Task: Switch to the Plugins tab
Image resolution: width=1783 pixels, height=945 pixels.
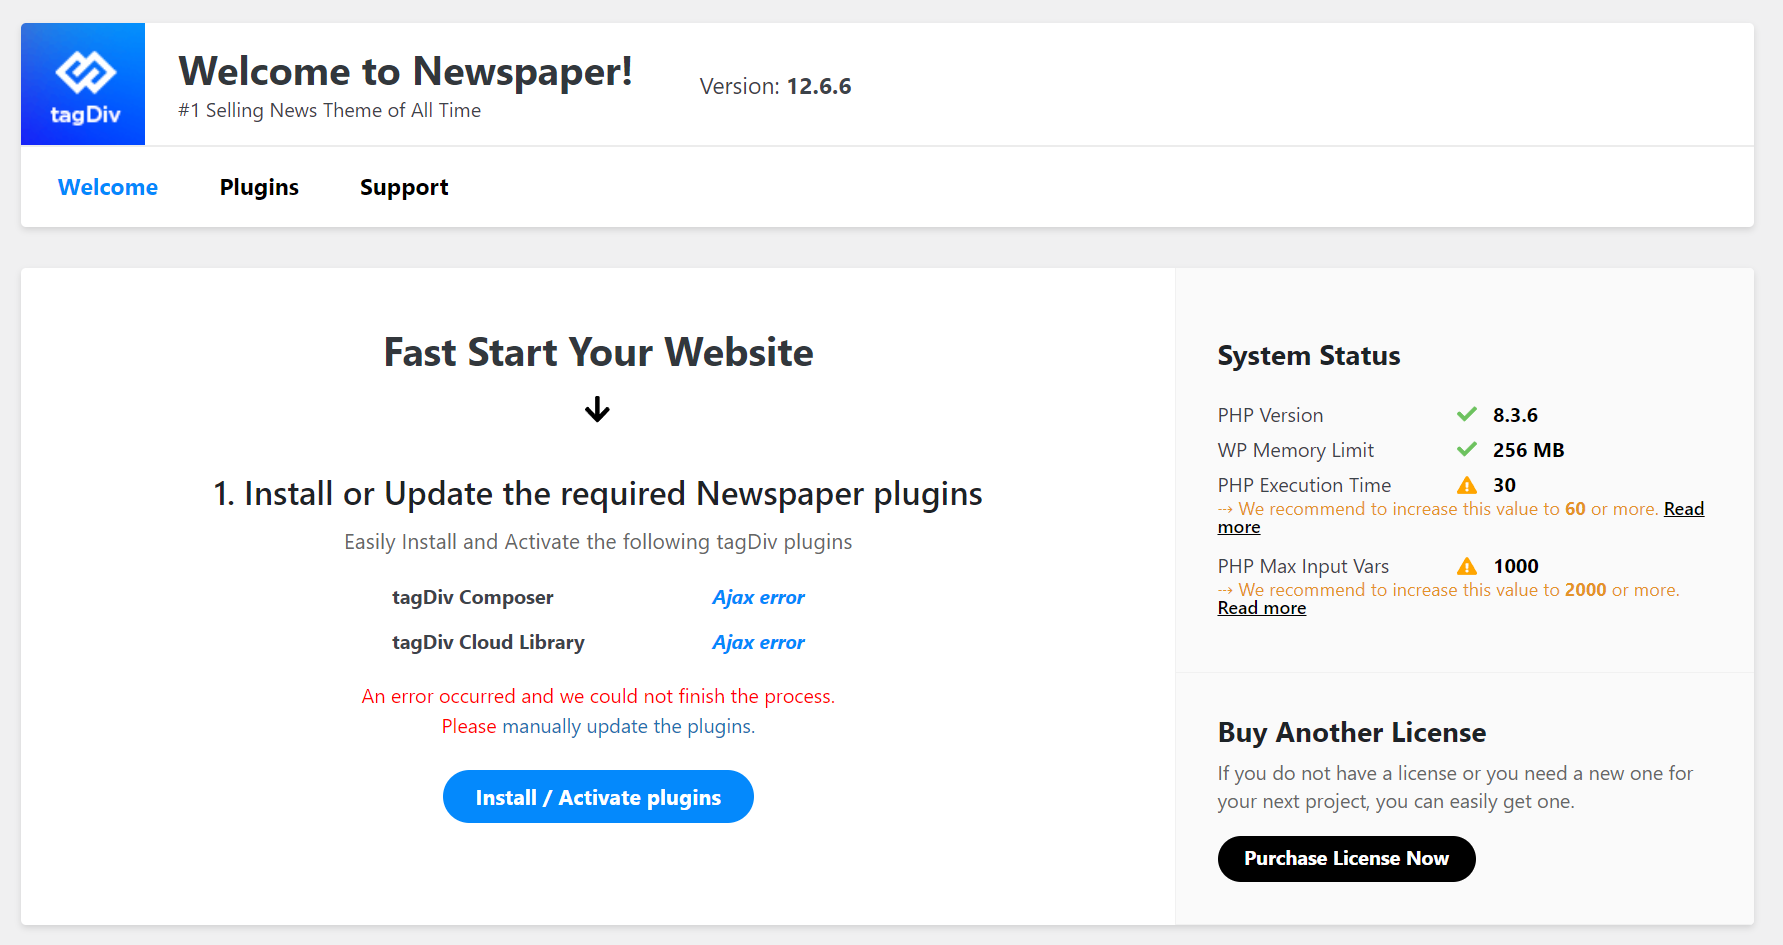Action: click(x=259, y=187)
